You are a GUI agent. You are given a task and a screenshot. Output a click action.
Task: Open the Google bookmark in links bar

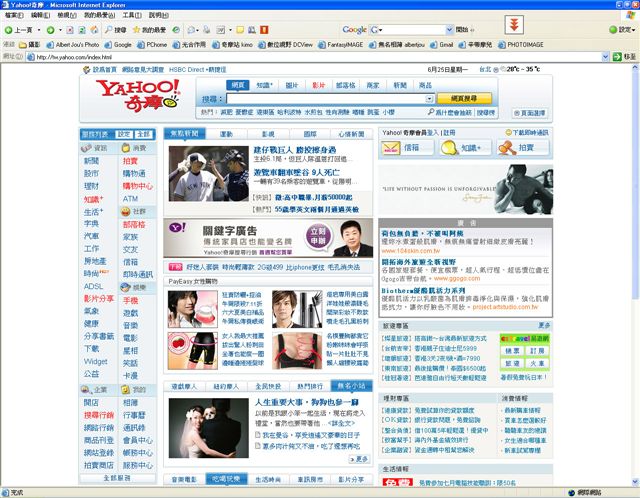click(118, 45)
